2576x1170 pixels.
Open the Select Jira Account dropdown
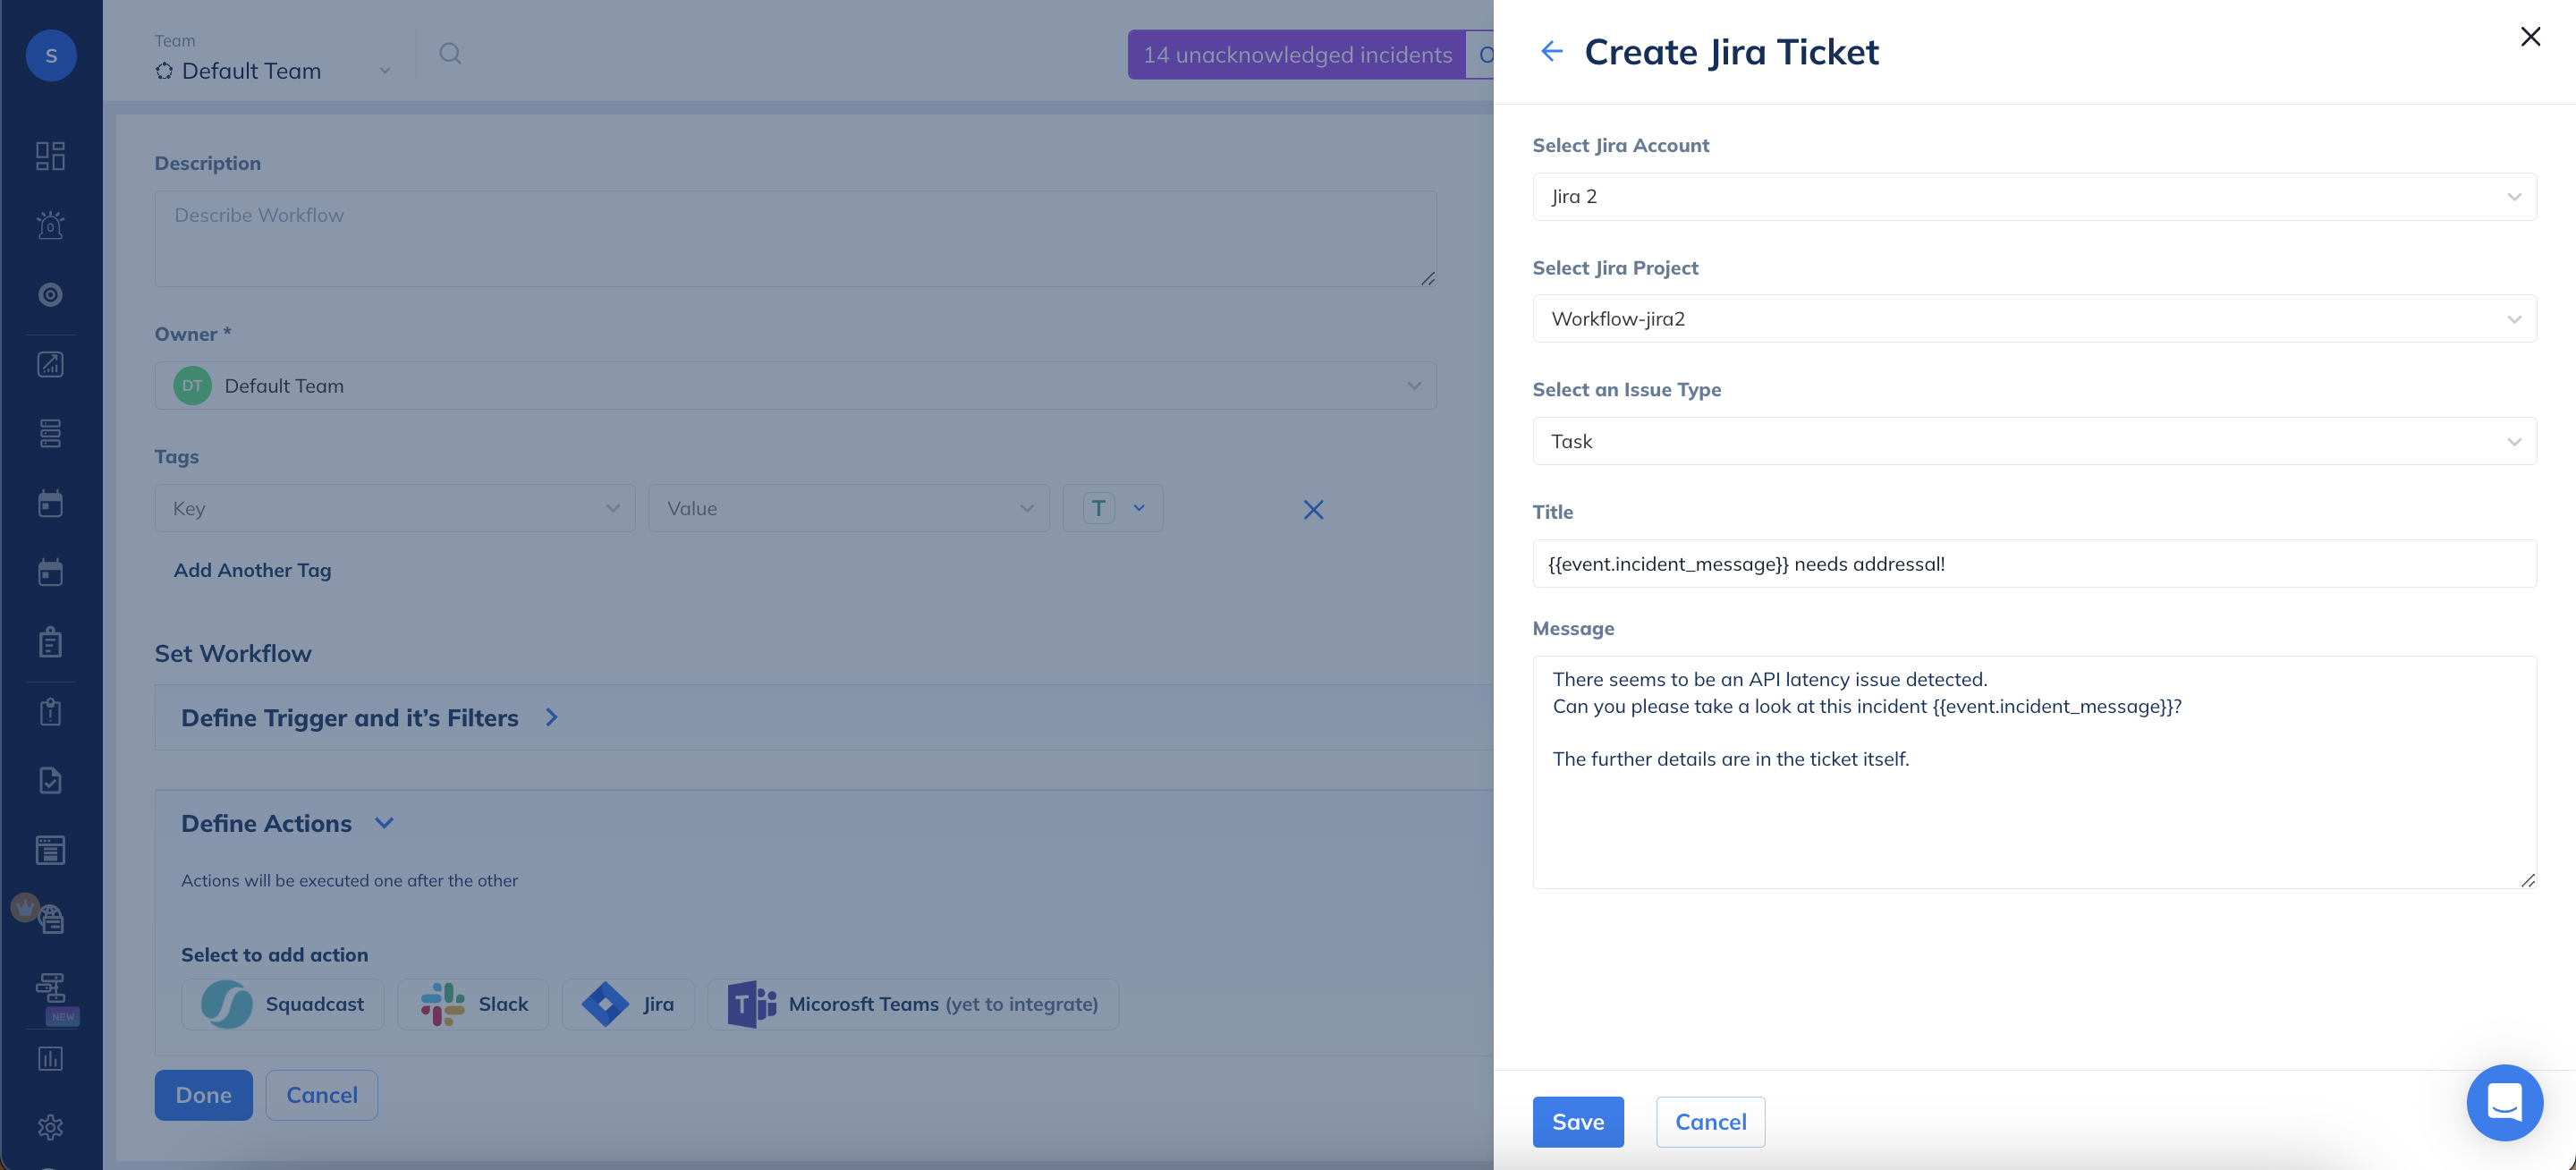[2033, 197]
